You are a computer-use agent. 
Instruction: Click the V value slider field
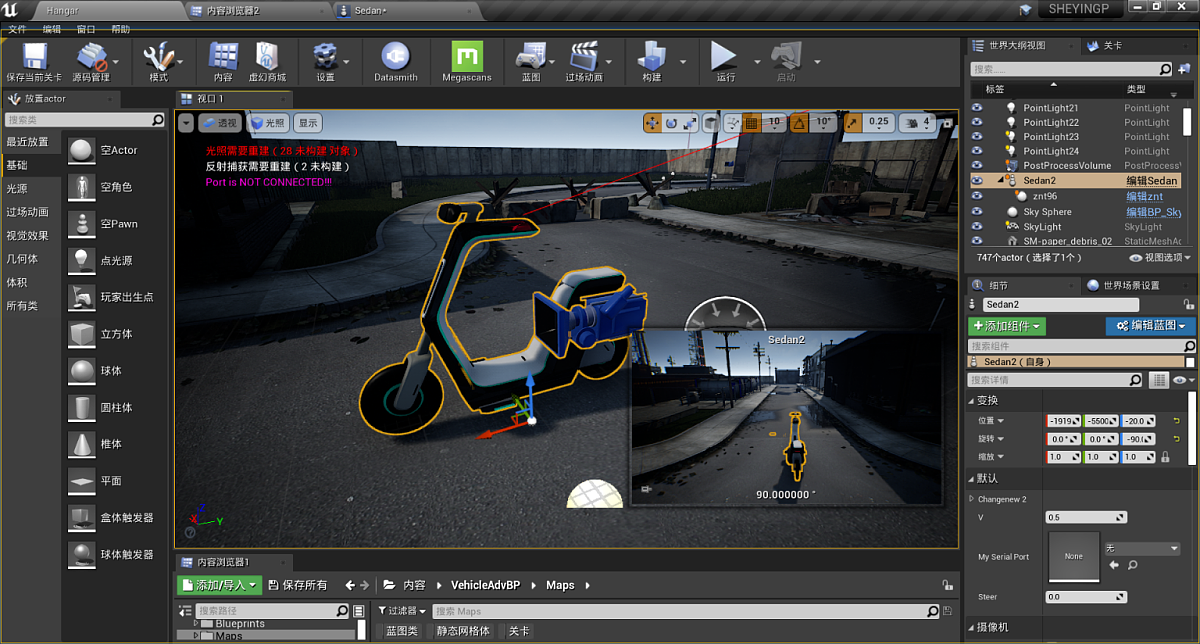(1085, 518)
